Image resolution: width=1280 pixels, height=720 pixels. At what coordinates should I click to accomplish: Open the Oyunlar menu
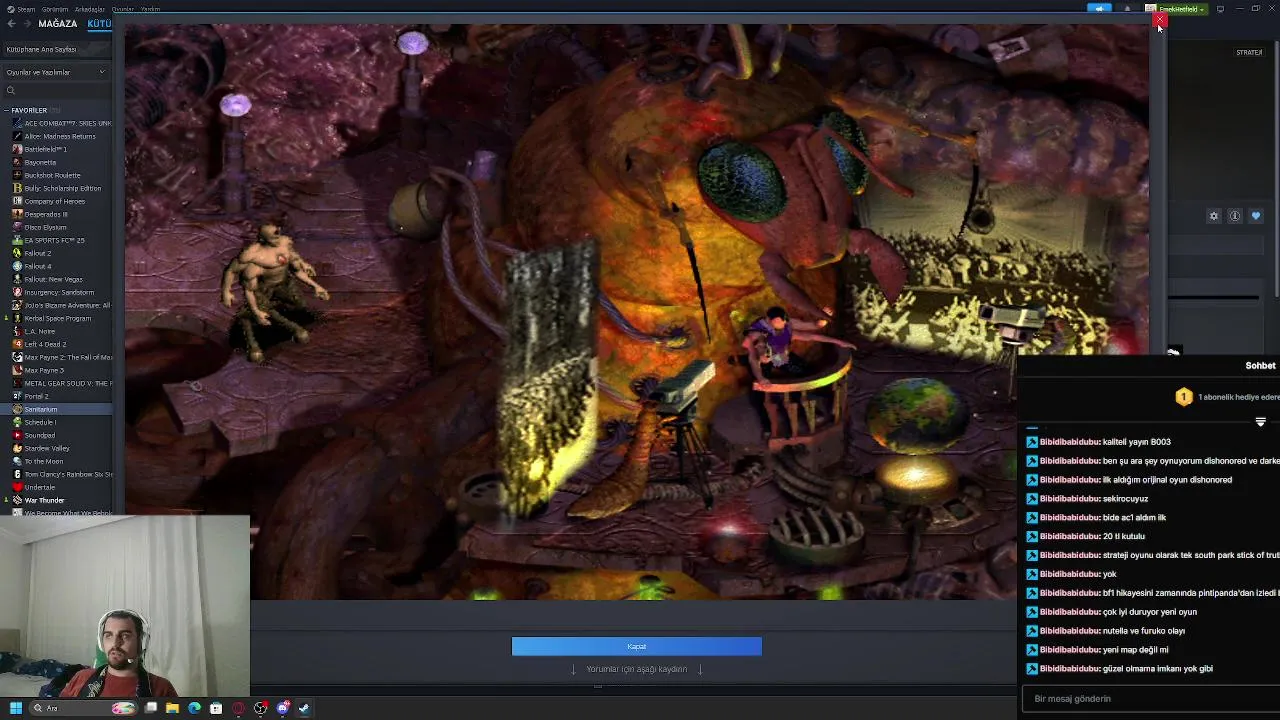123,9
